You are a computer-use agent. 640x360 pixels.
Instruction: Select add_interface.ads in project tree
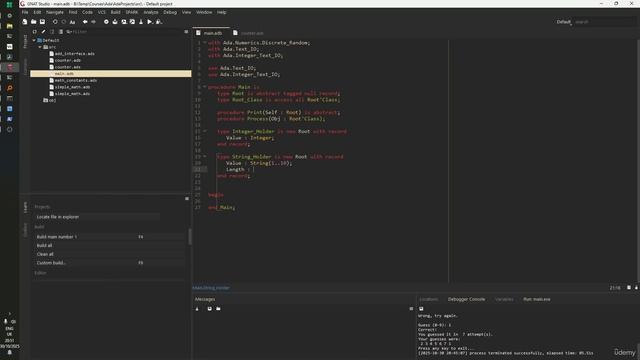pos(74,53)
